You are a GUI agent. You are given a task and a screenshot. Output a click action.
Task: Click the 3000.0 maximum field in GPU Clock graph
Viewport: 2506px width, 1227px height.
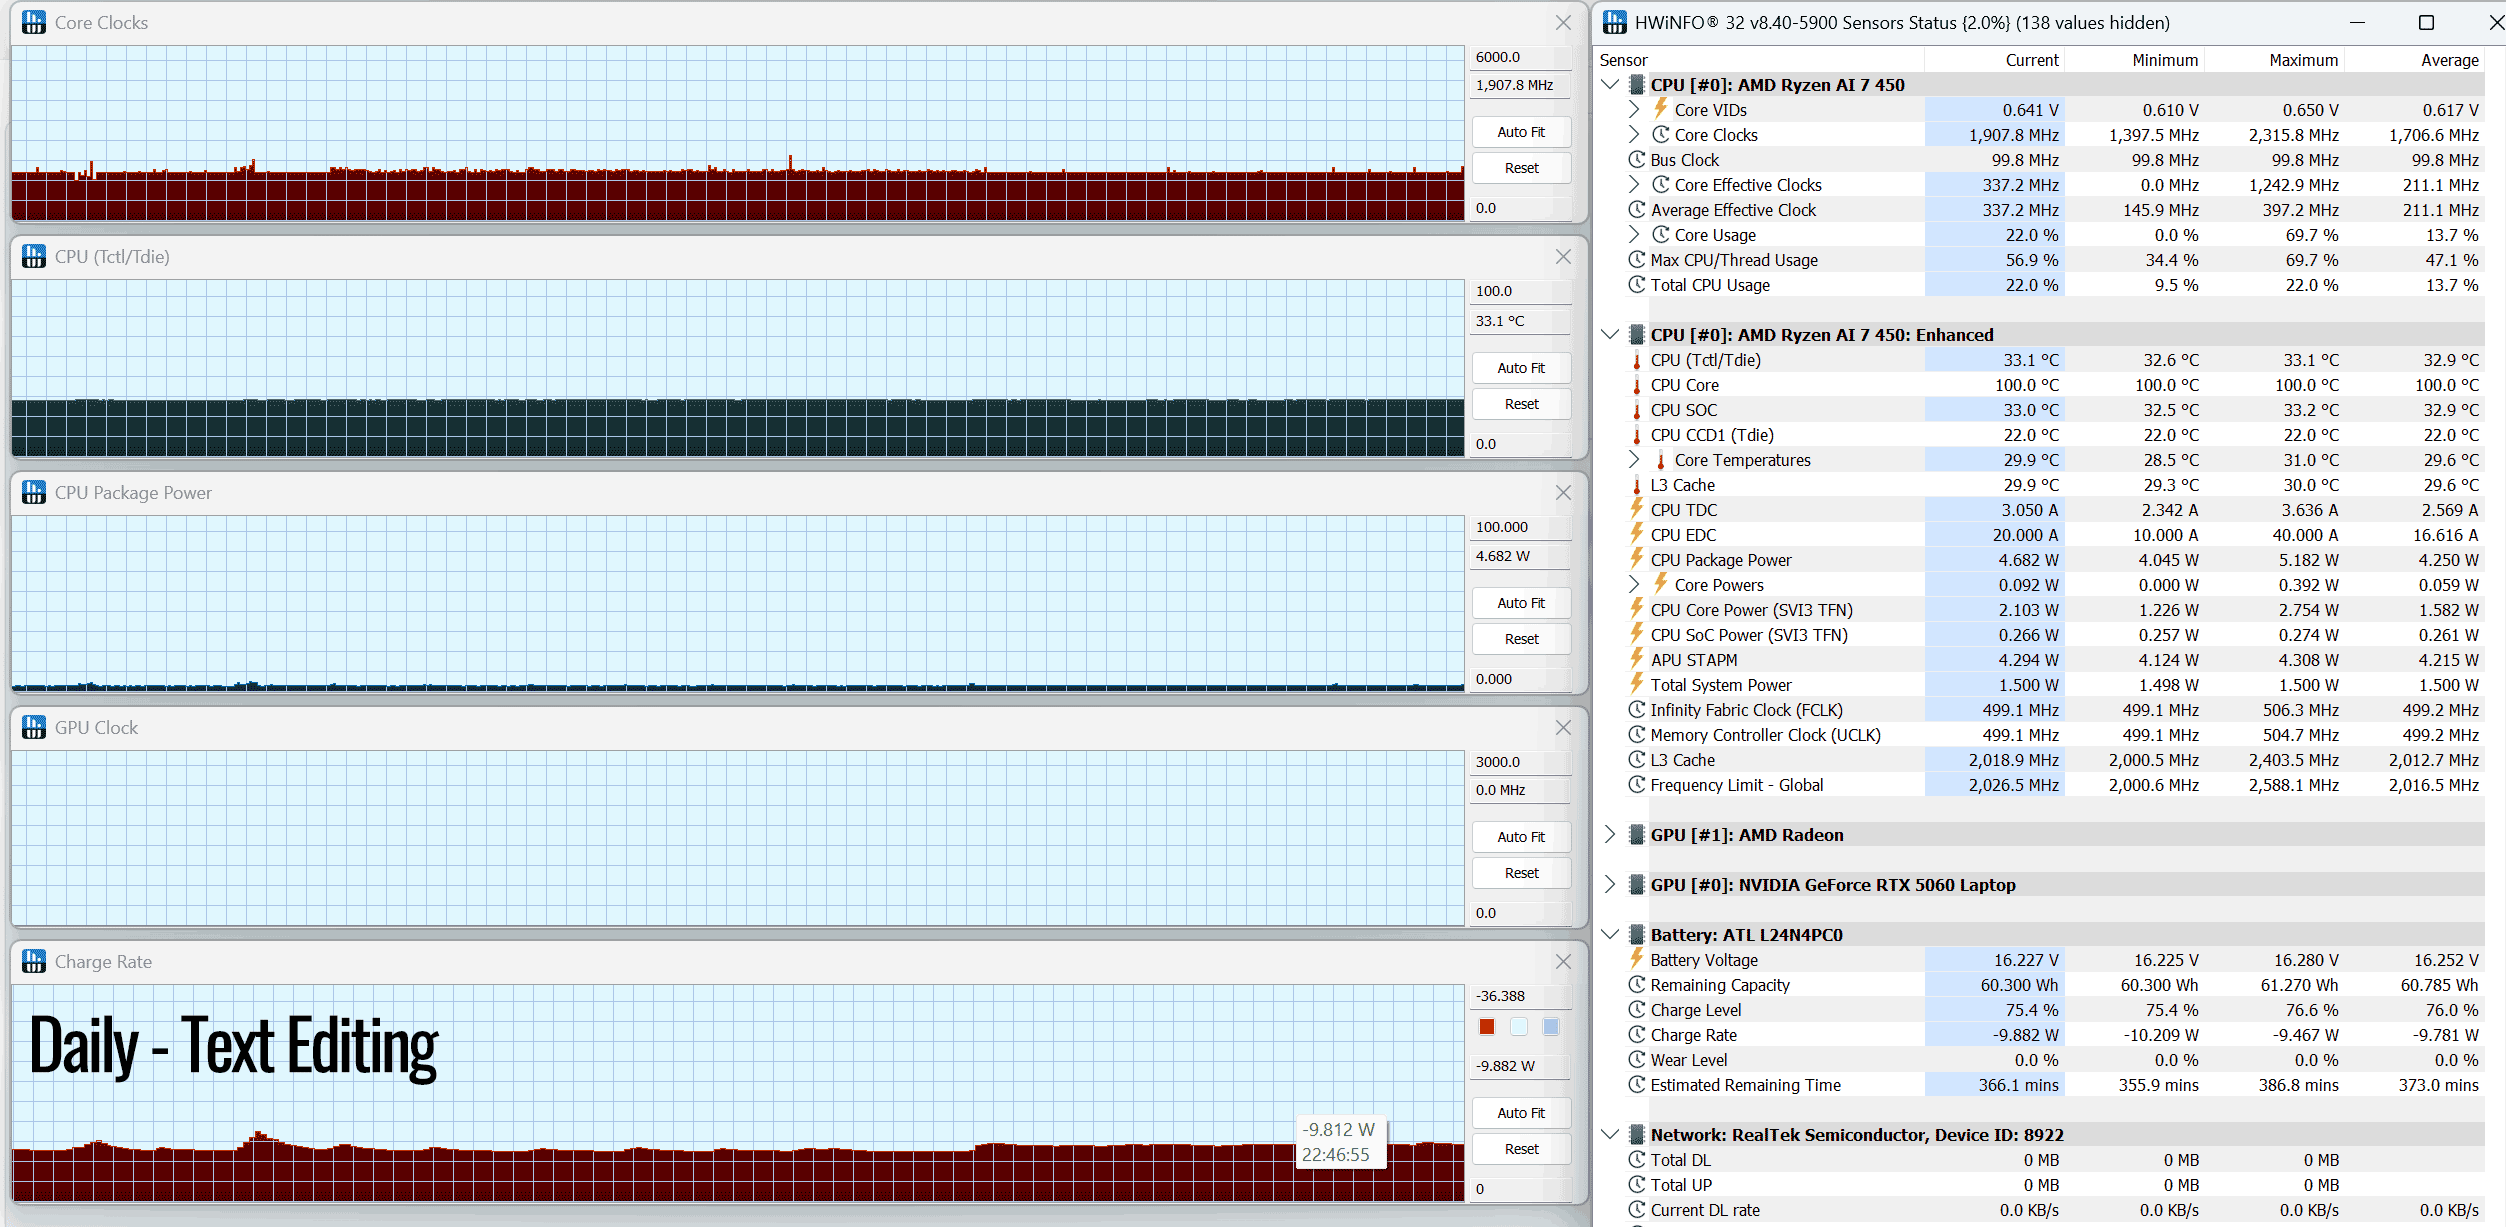(x=1520, y=762)
